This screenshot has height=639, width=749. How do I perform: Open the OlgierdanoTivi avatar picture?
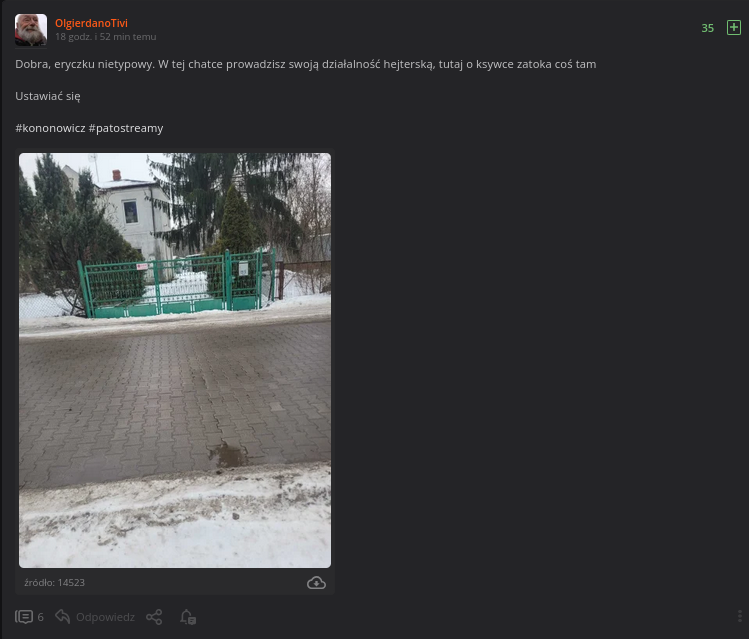pos(31,30)
